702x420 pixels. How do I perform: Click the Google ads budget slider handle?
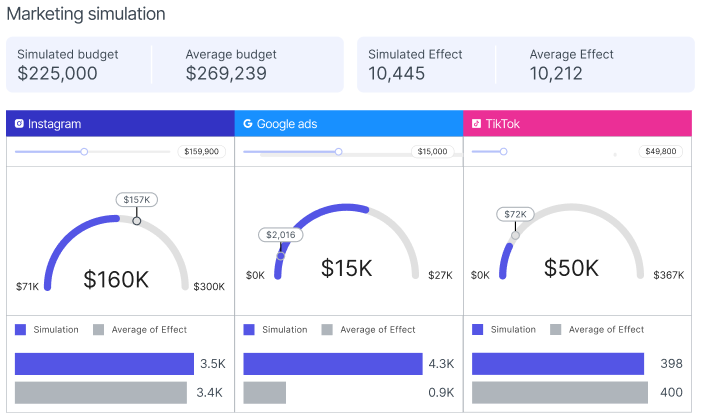click(x=339, y=152)
